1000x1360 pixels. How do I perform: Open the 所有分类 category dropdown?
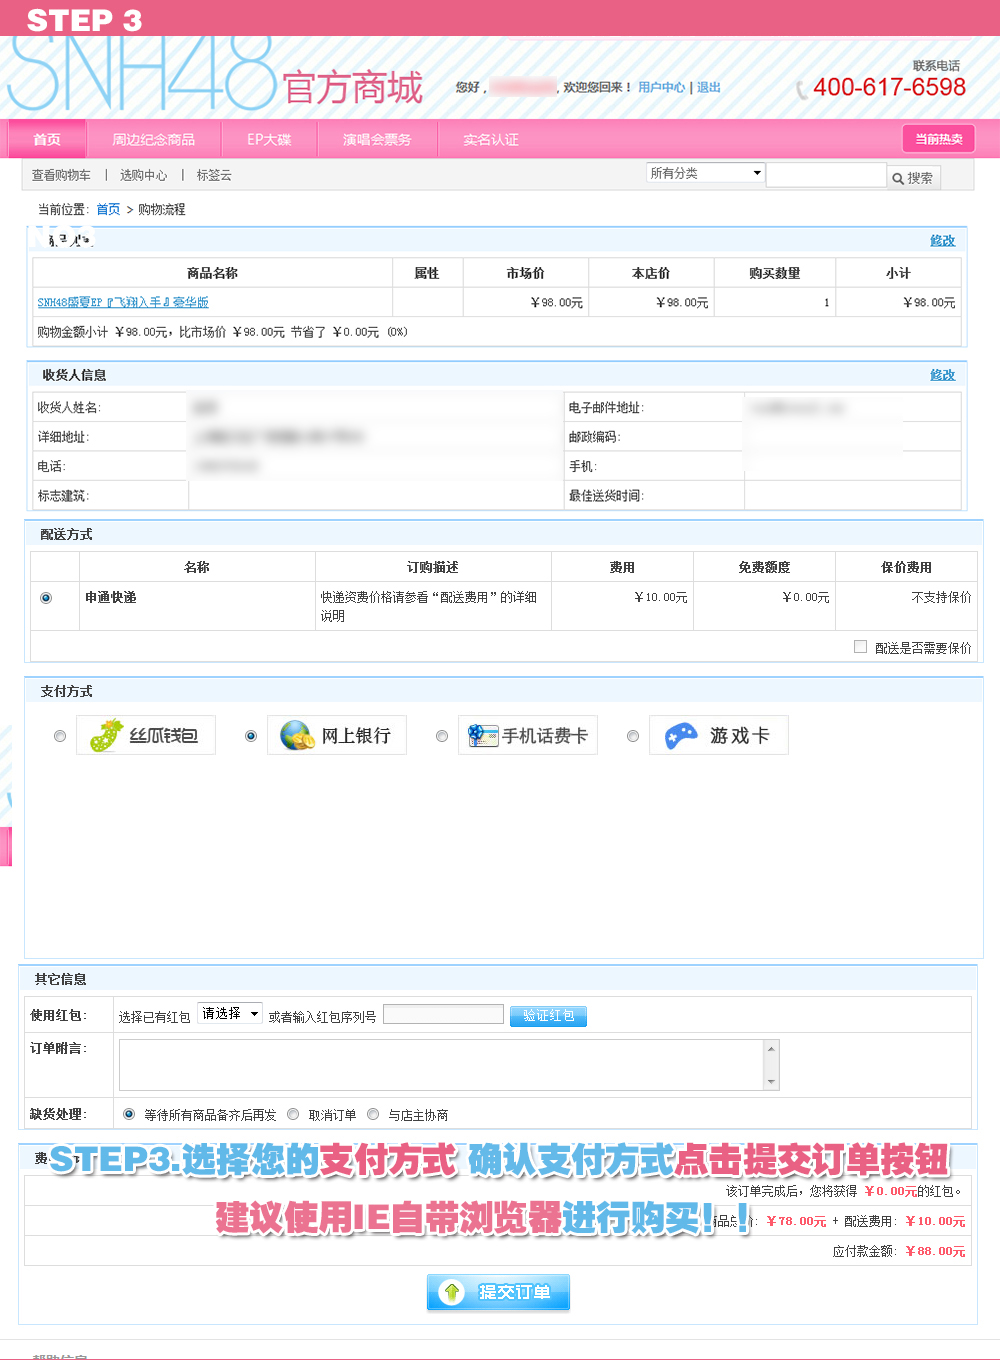point(705,173)
